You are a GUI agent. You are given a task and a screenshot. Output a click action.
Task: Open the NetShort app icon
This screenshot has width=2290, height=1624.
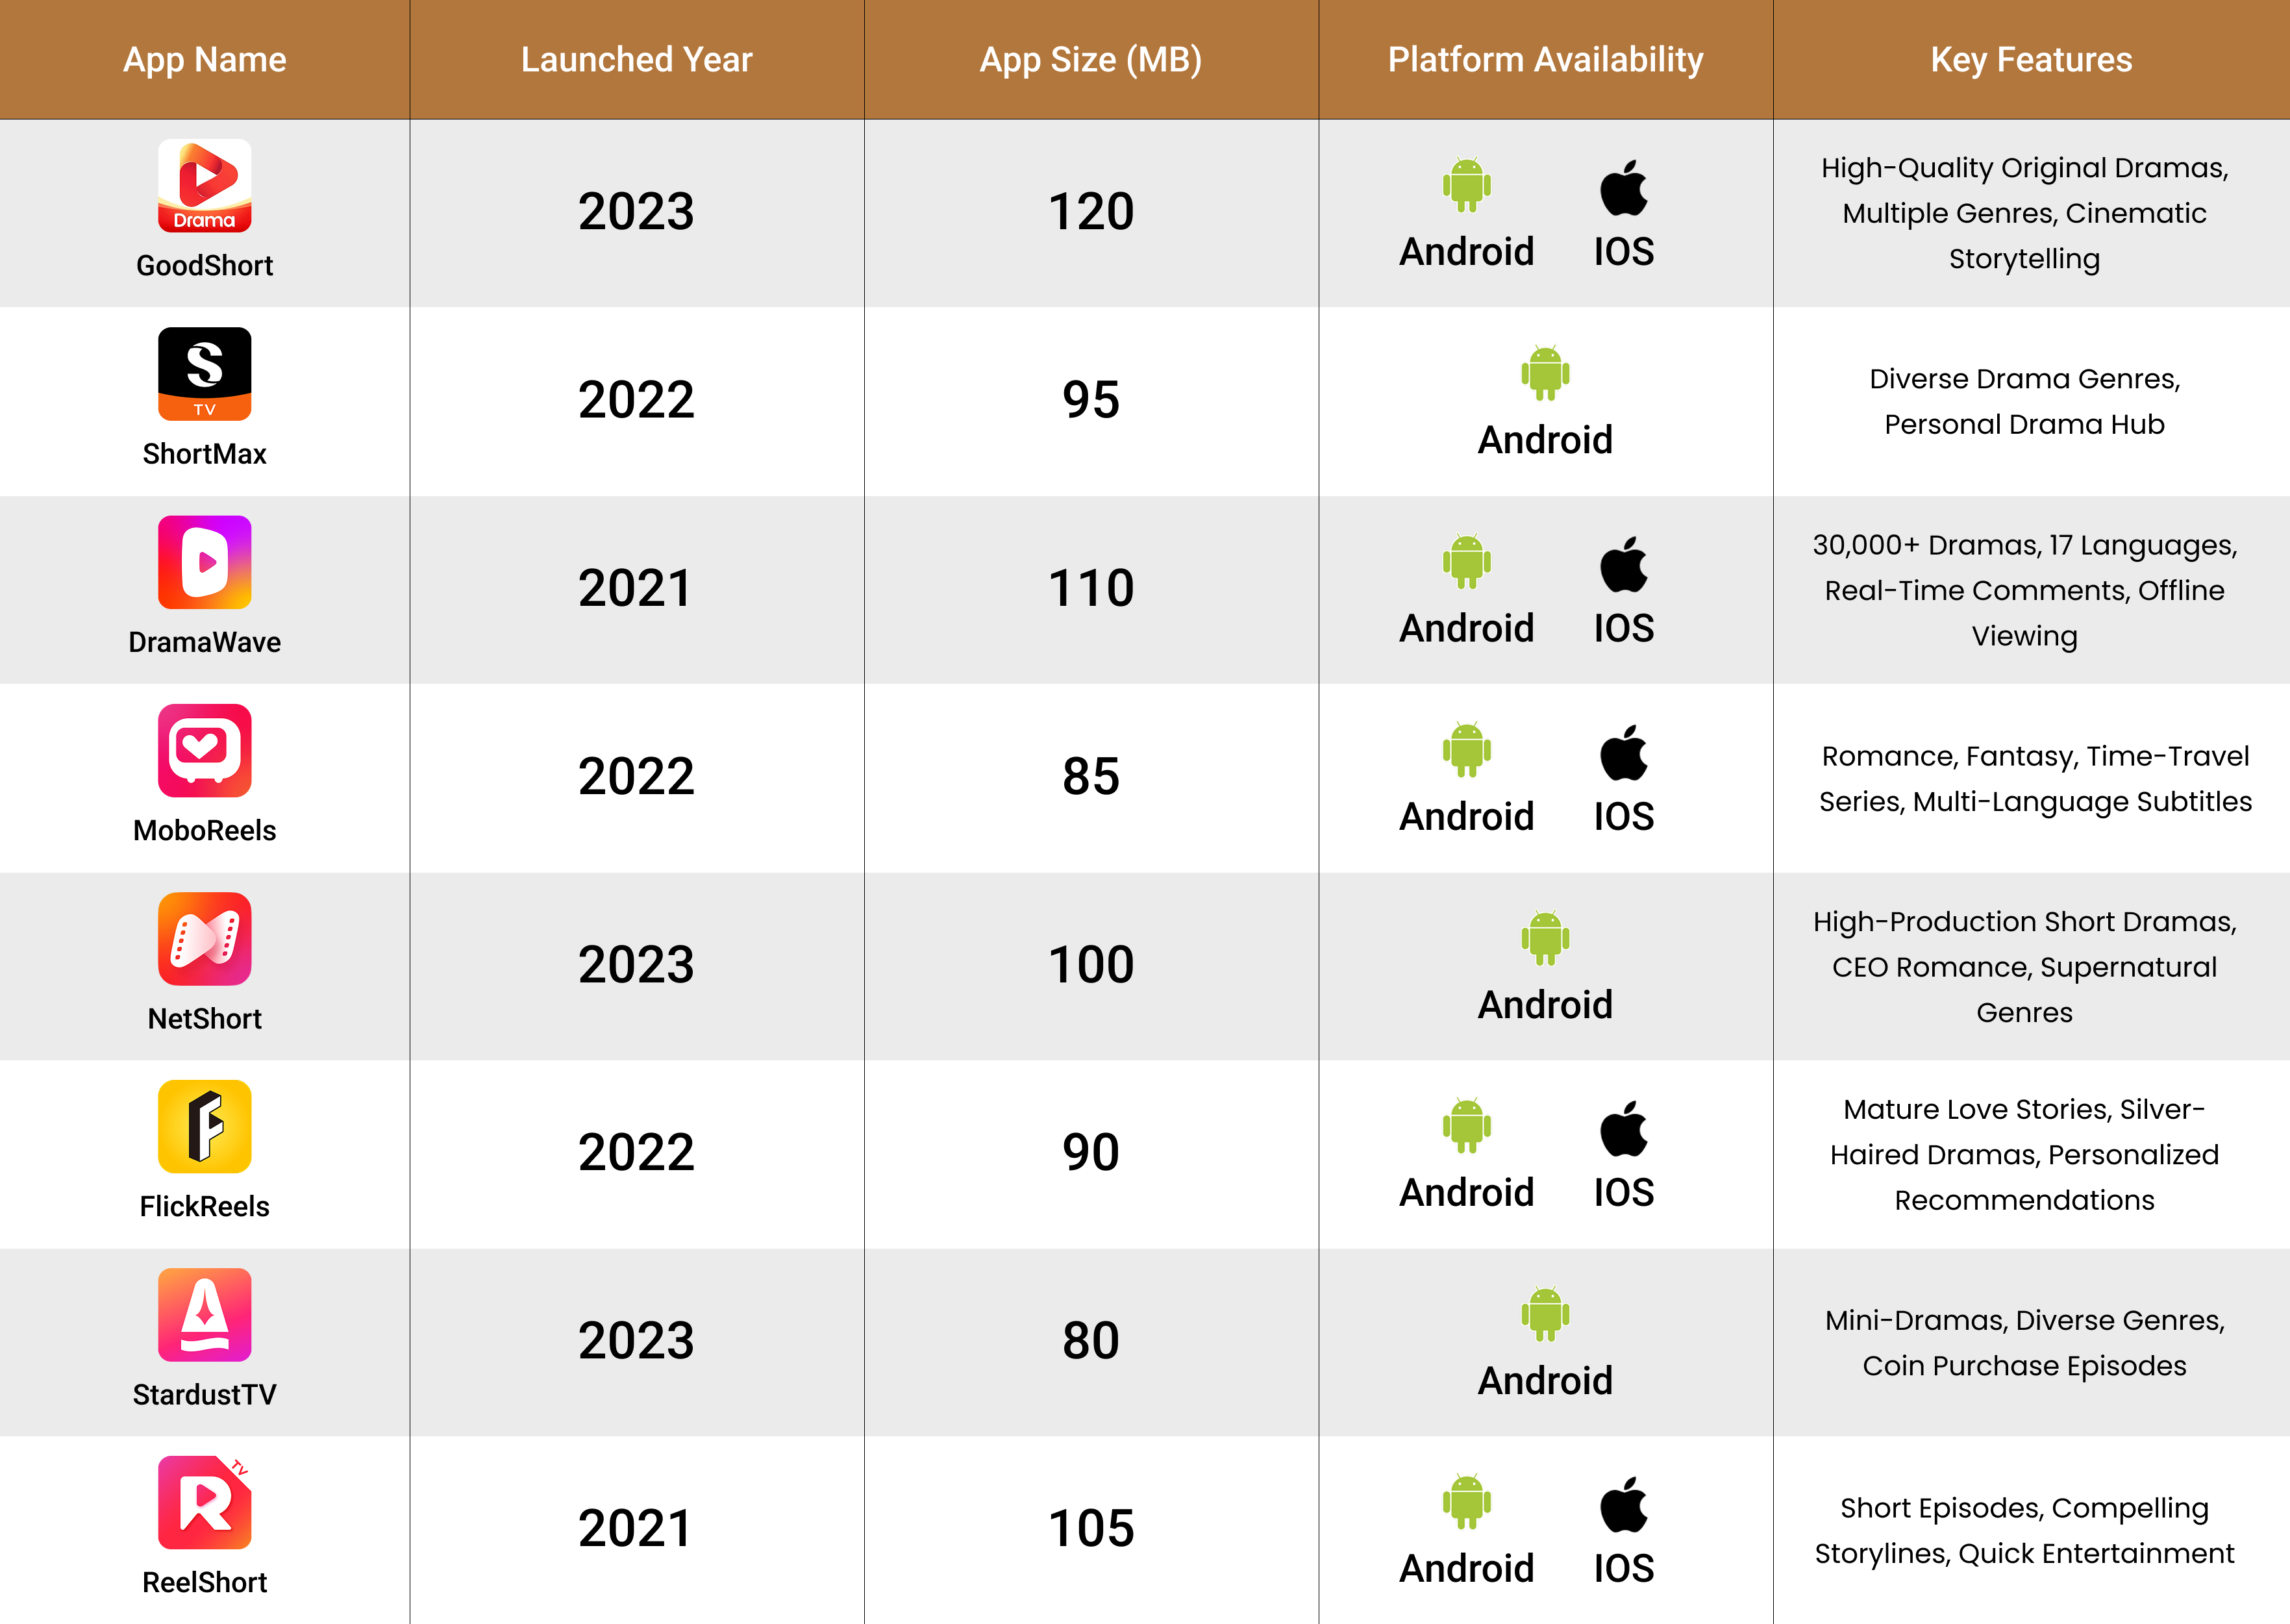tap(204, 938)
